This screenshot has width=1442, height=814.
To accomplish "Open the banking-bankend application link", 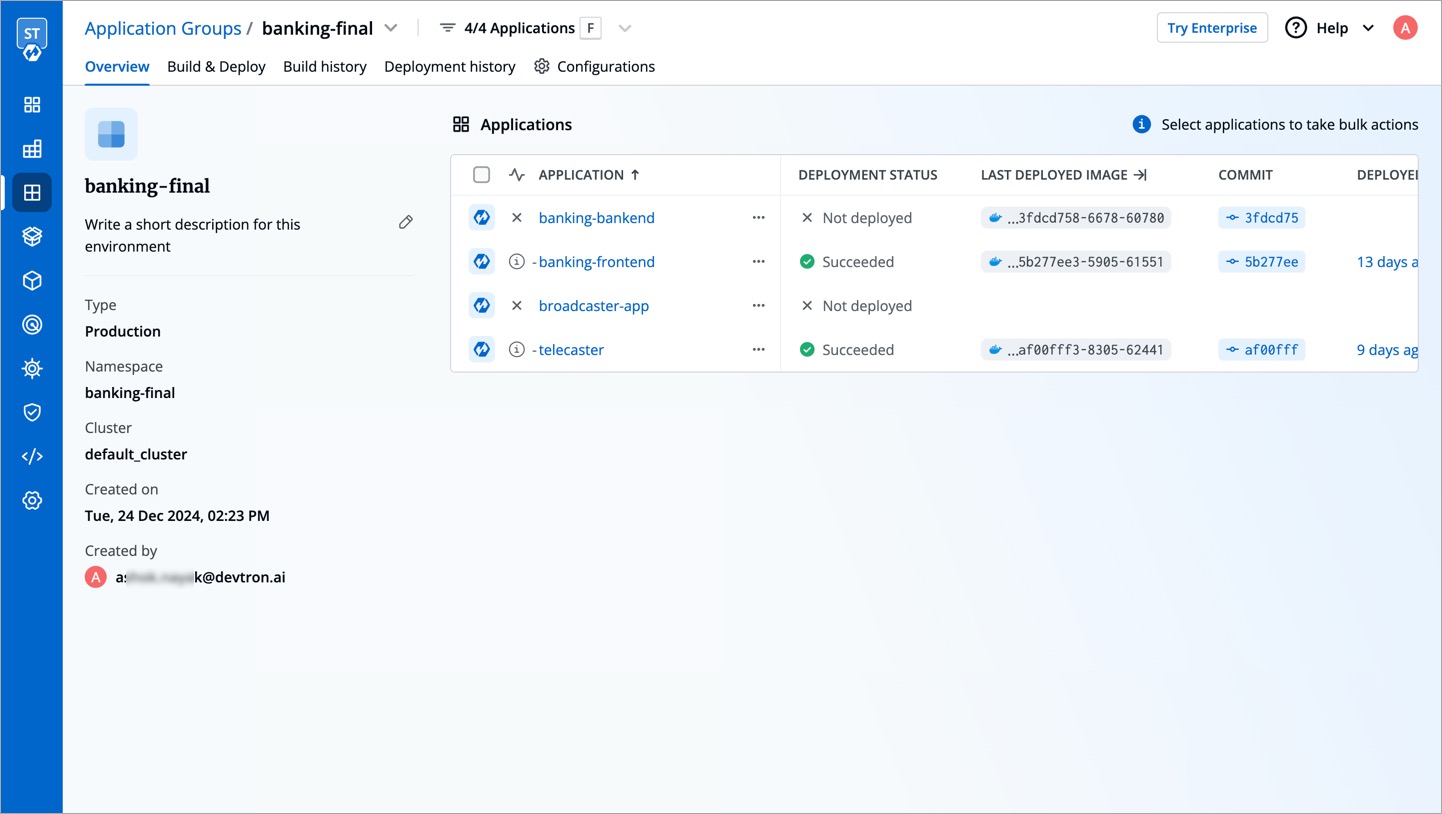I will point(596,218).
